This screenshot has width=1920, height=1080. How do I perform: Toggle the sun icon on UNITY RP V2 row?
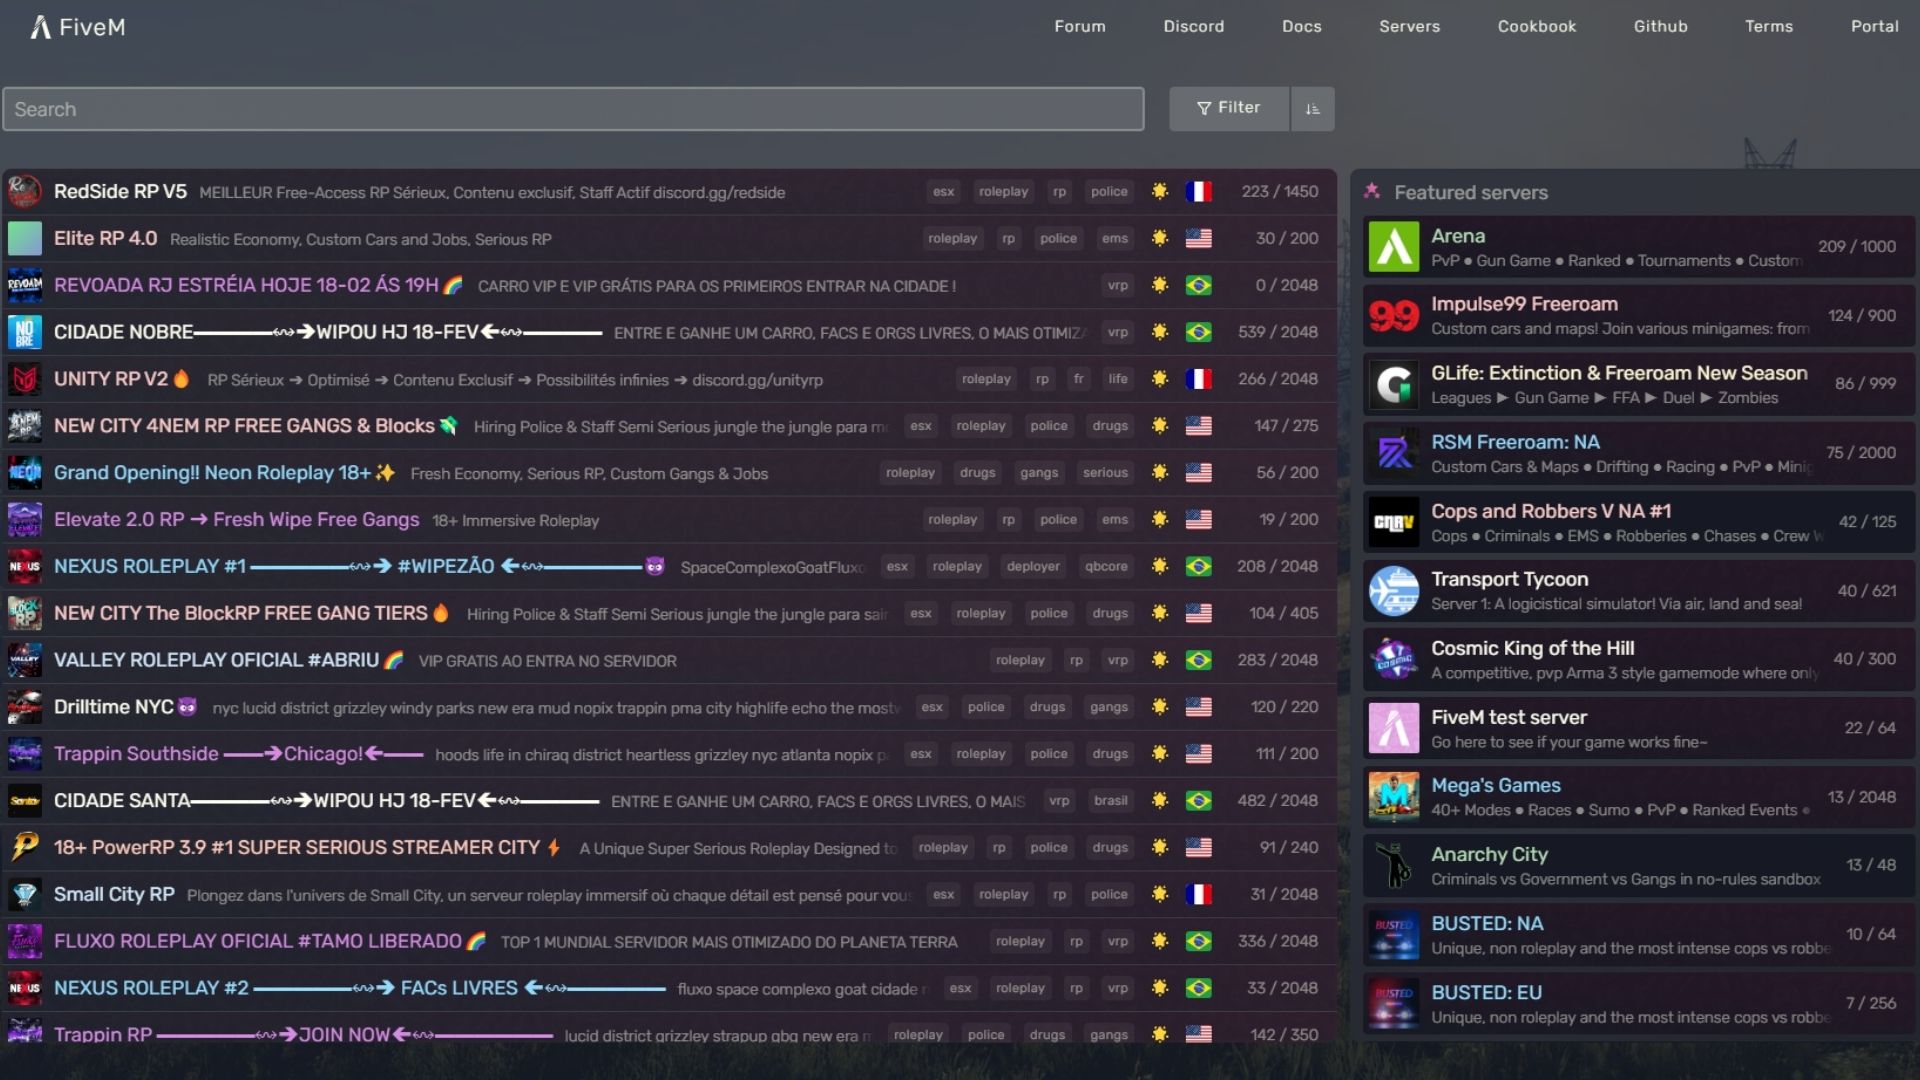pyautogui.click(x=1159, y=379)
